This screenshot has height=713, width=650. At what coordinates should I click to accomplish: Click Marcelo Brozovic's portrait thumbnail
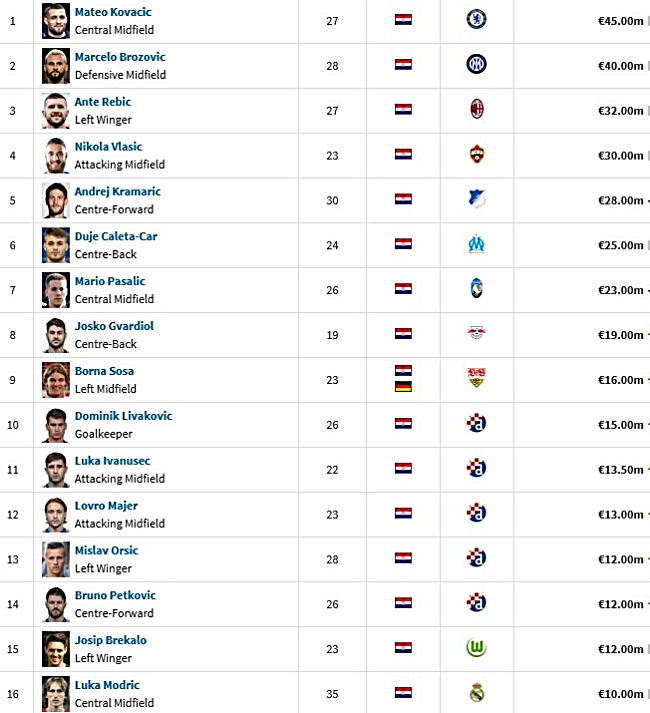(56, 66)
